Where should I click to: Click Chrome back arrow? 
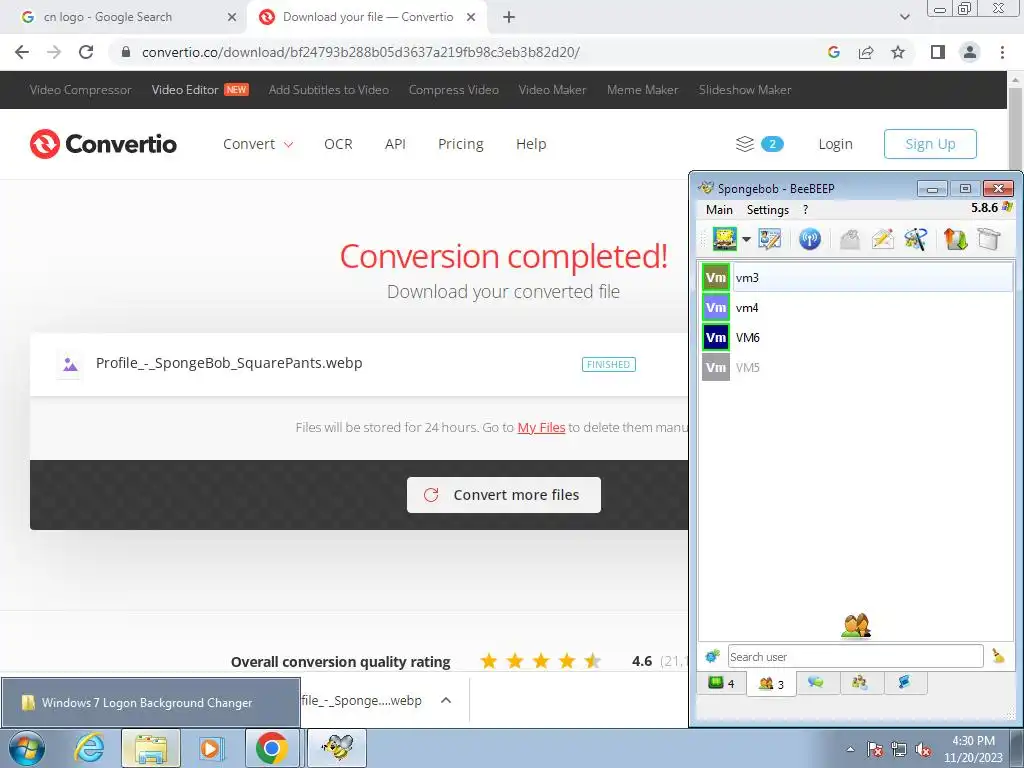pos(22,52)
